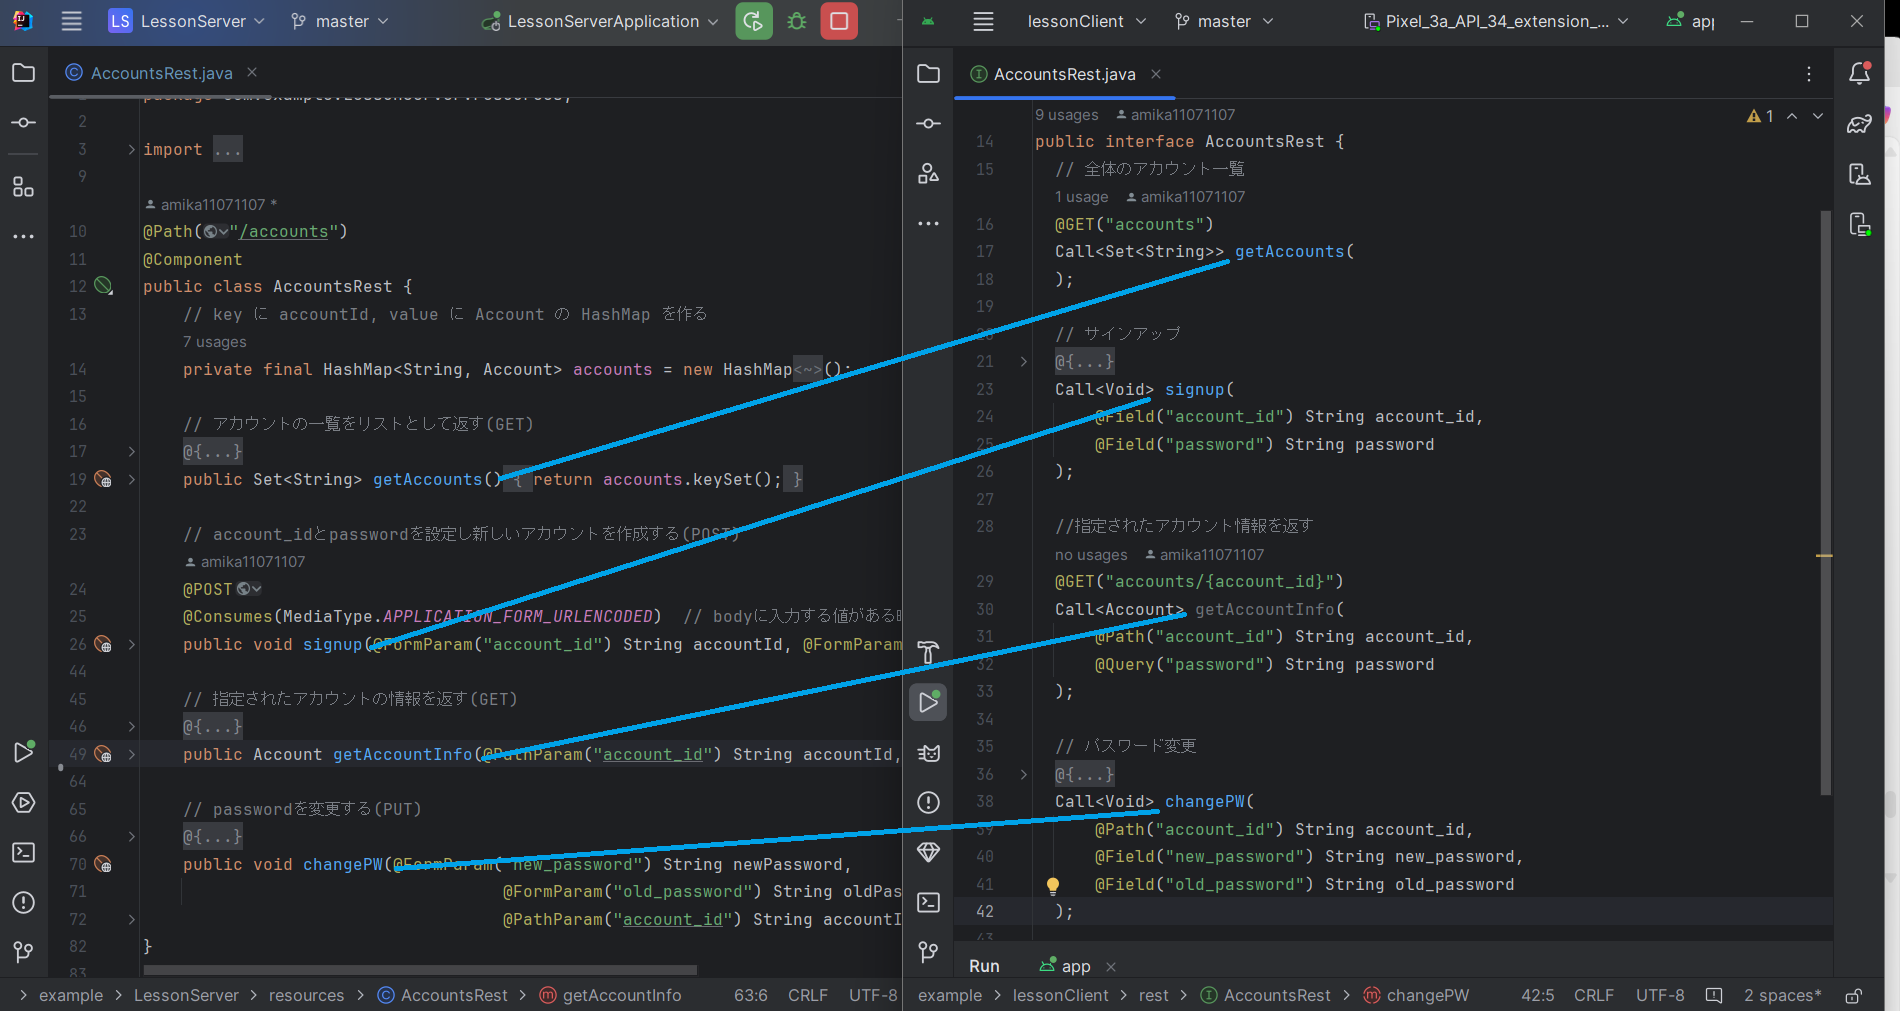Select app tab in Run panel
This screenshot has width=1900, height=1011.
point(1066,966)
